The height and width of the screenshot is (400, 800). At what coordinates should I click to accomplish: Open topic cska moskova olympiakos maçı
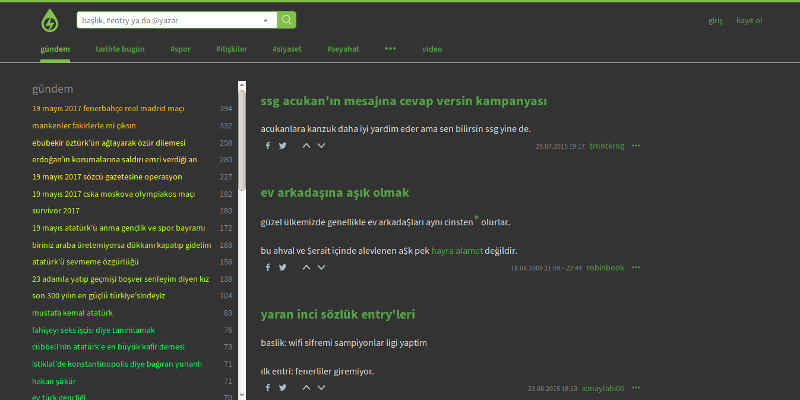click(113, 194)
